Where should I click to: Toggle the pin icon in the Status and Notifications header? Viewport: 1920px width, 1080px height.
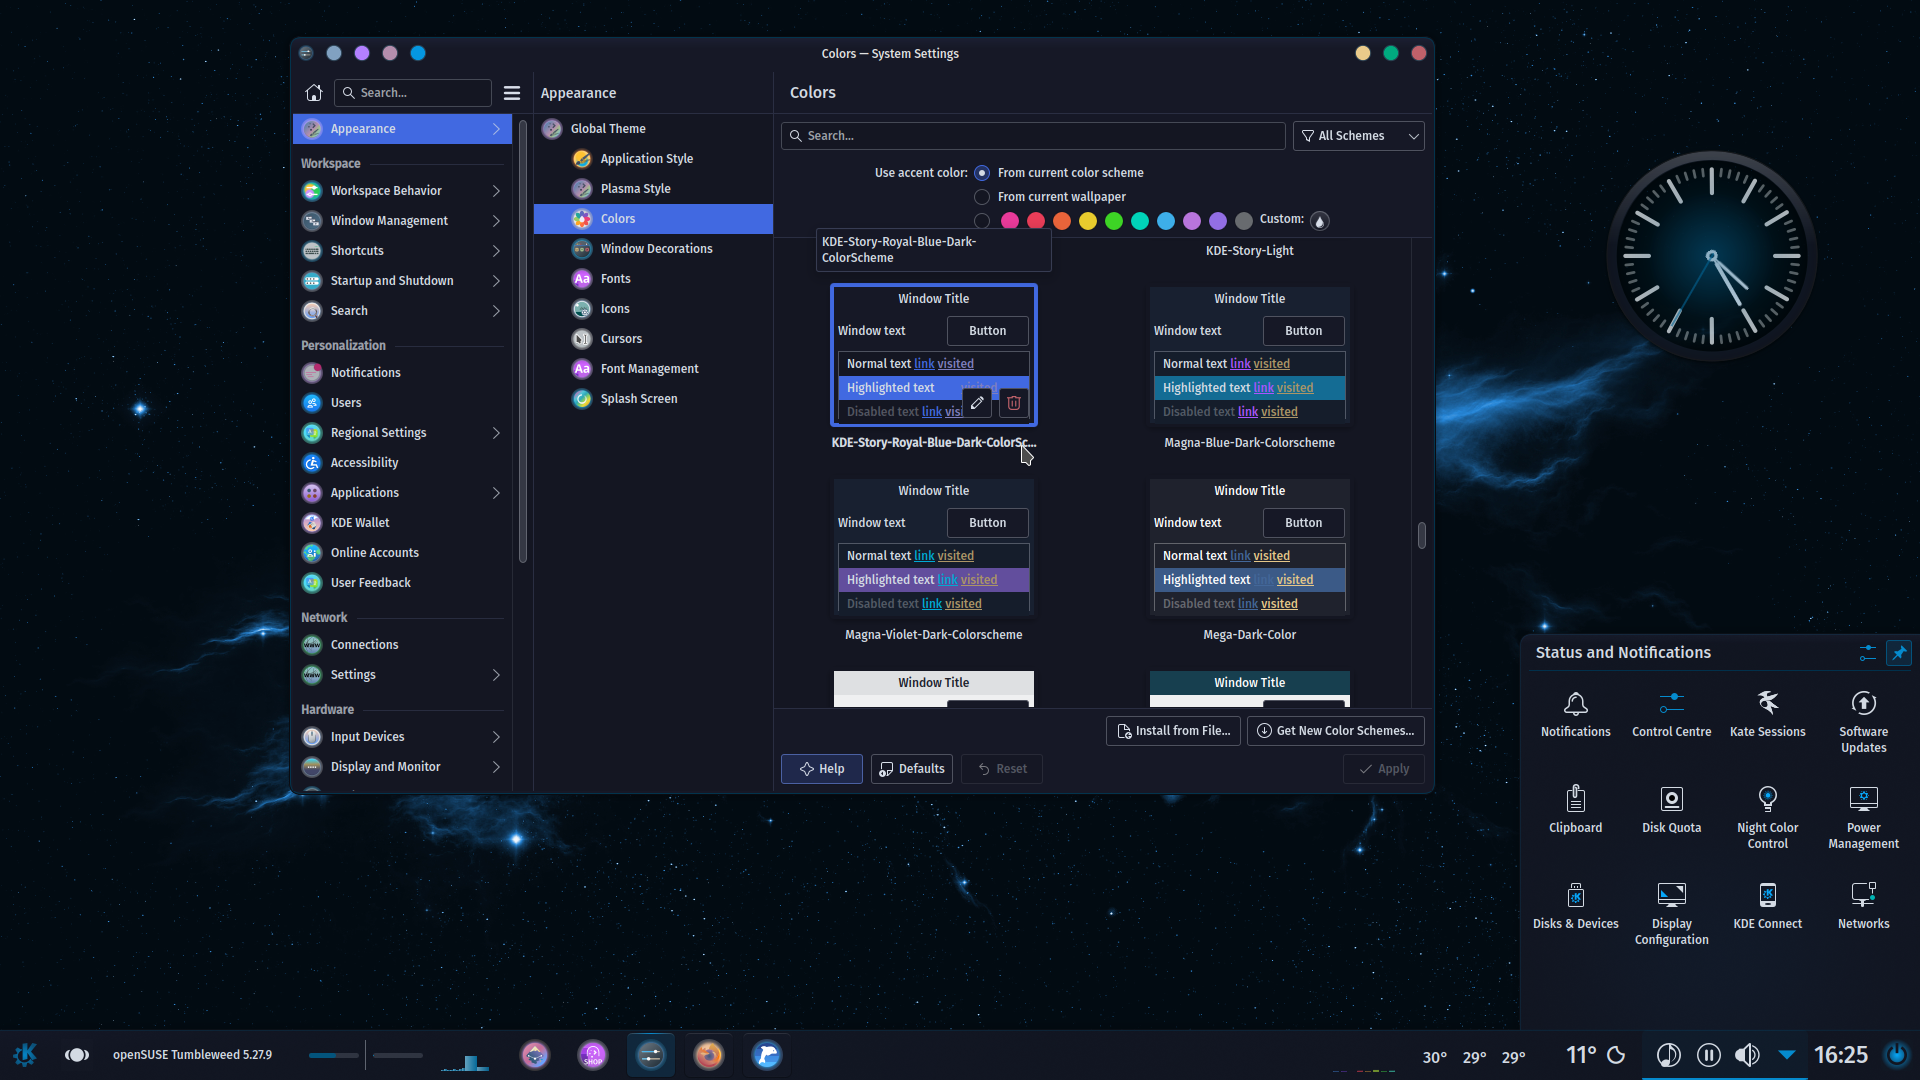click(1898, 653)
